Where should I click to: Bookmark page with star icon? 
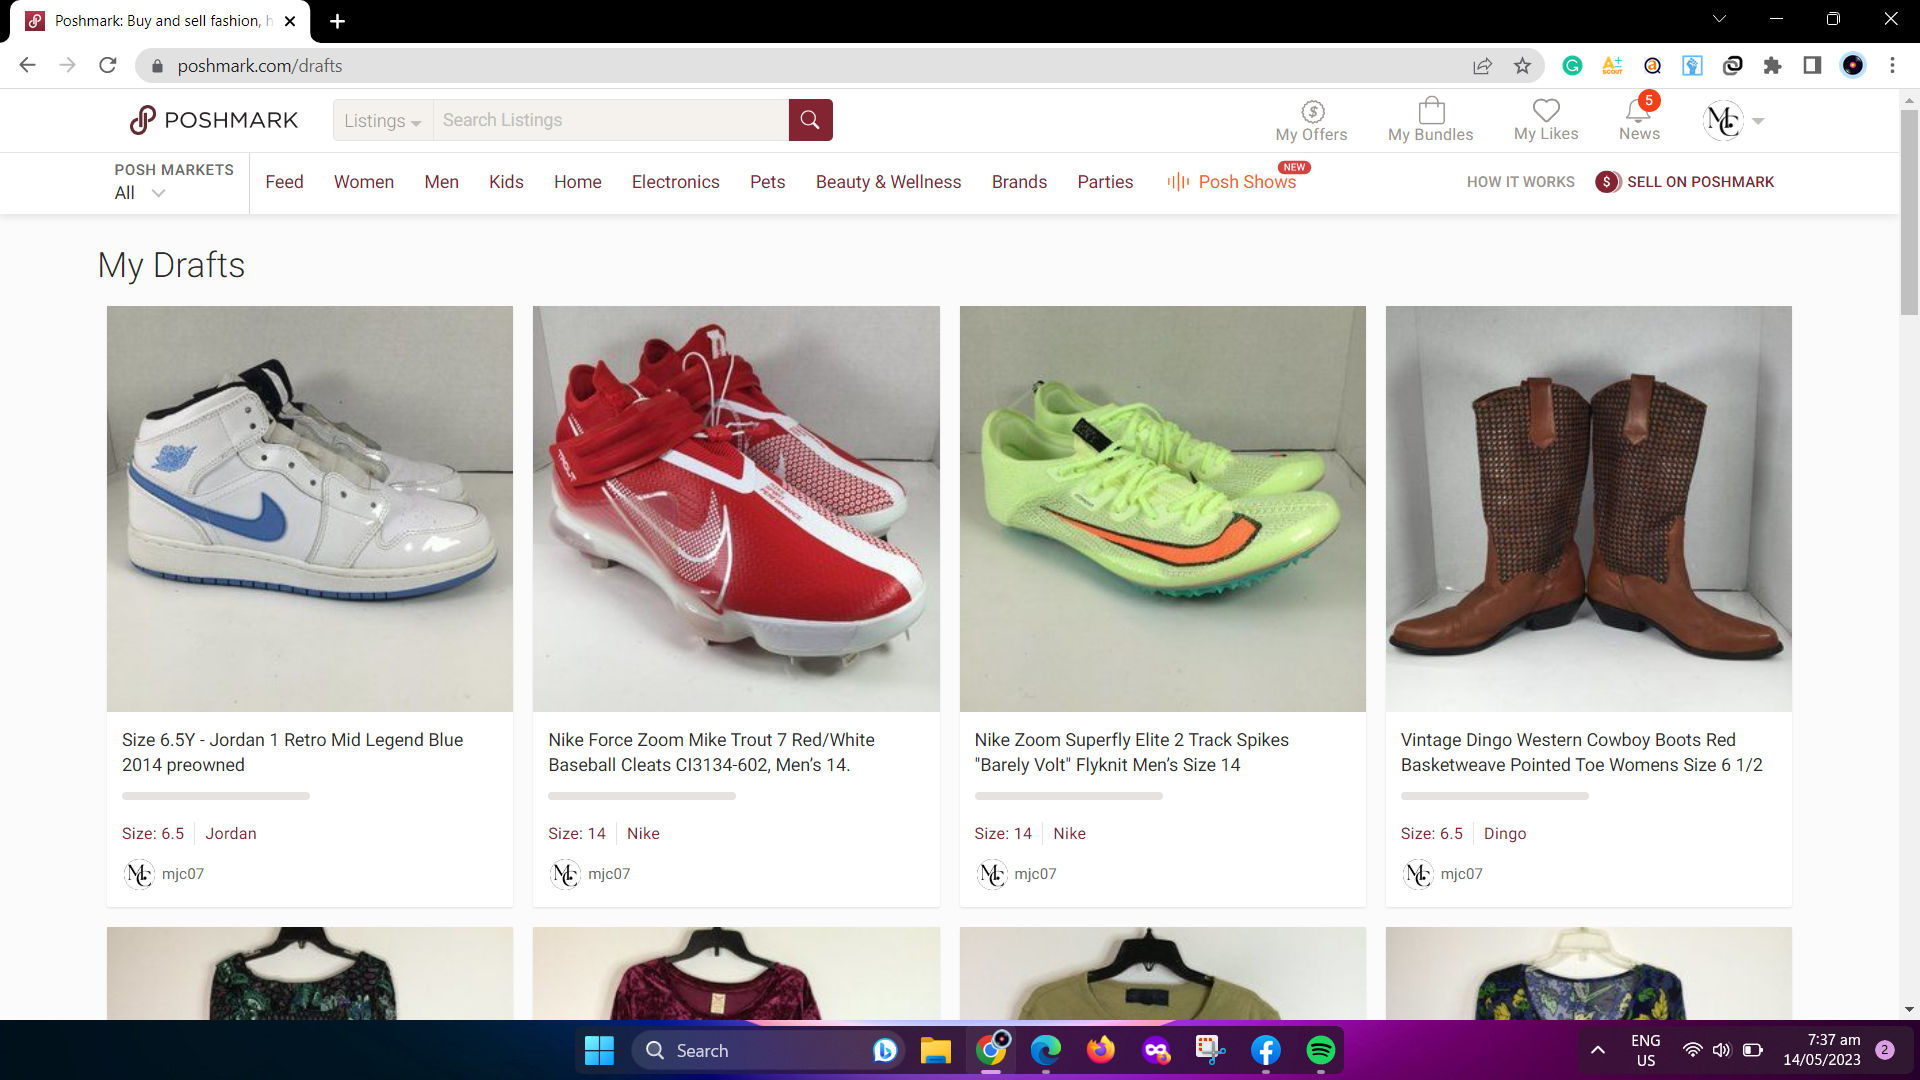pyautogui.click(x=1522, y=66)
